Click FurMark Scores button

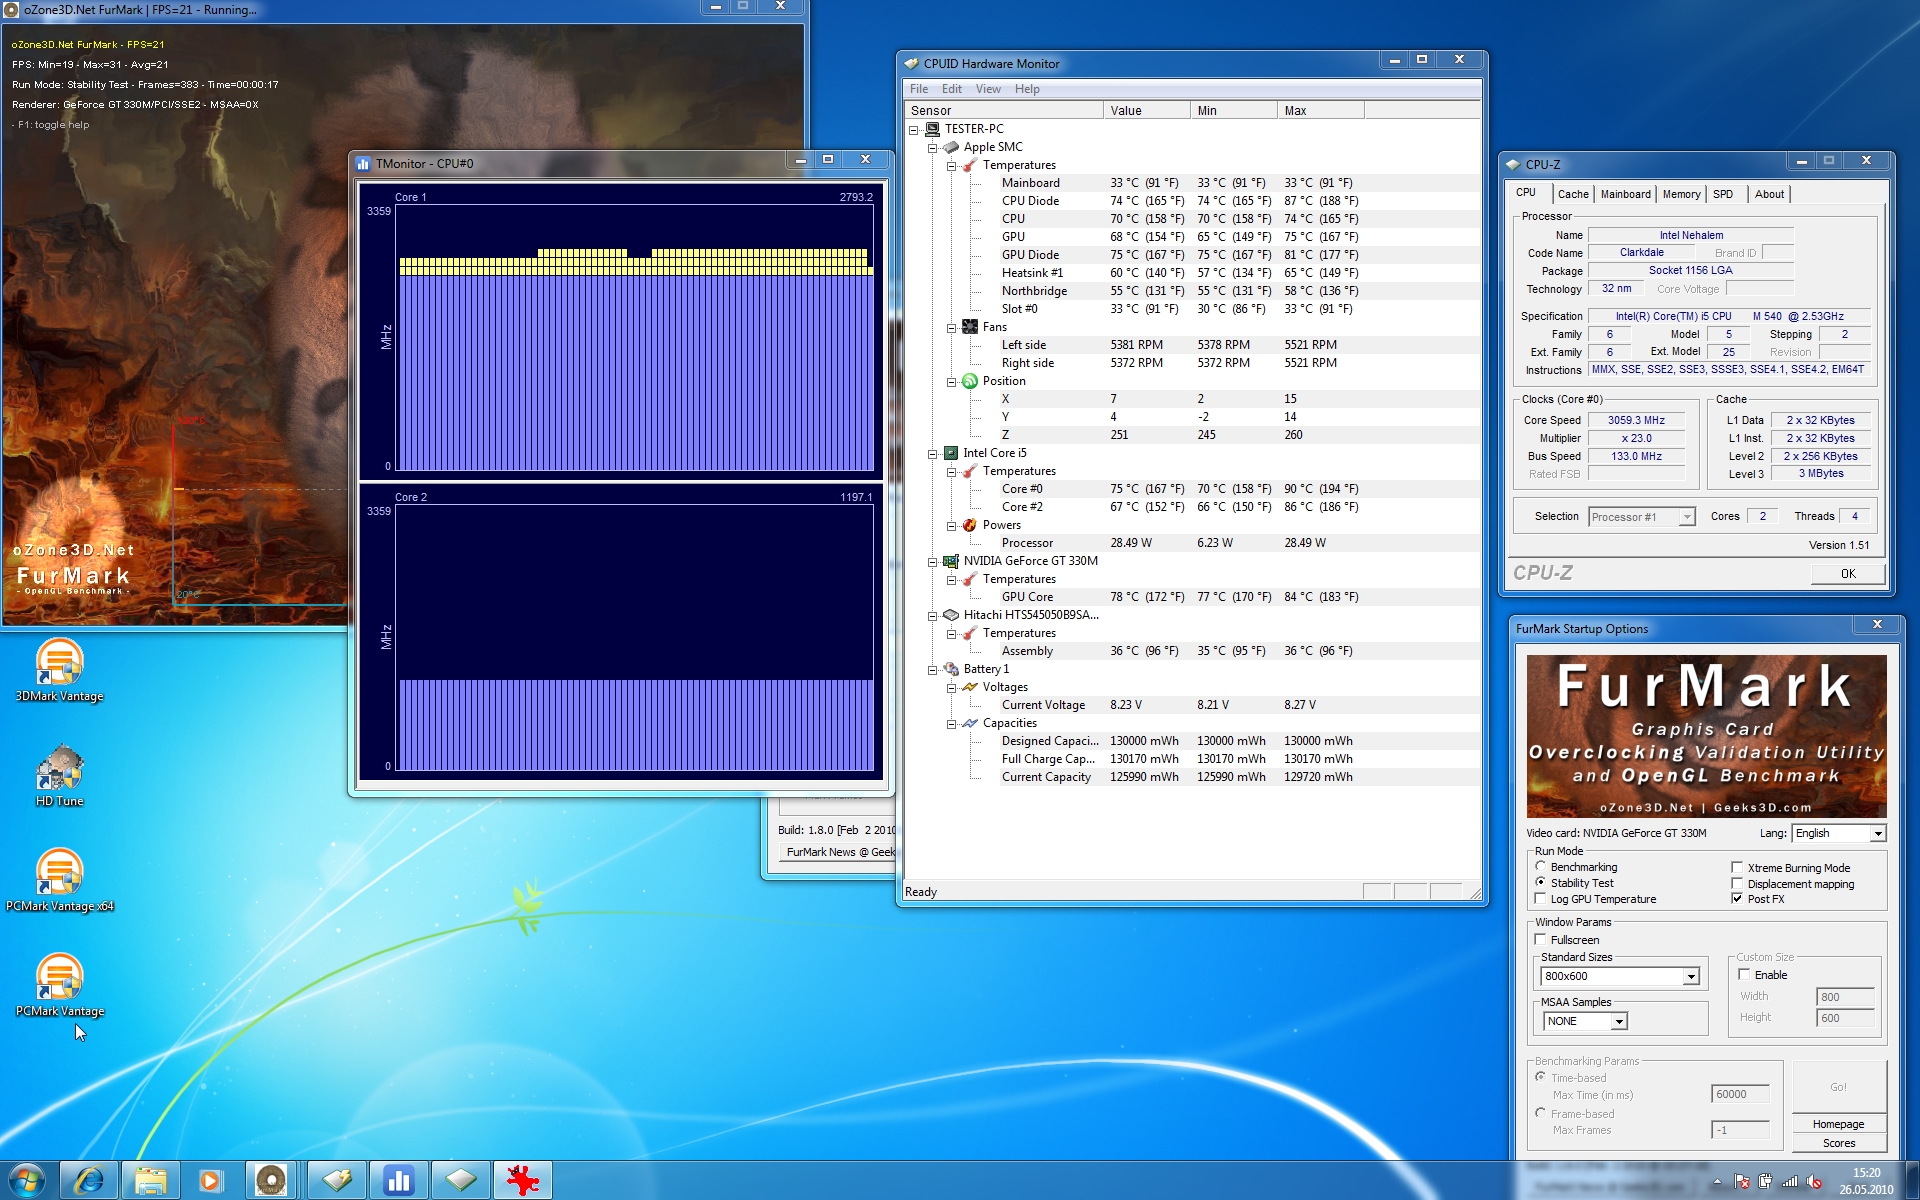(x=1838, y=1143)
